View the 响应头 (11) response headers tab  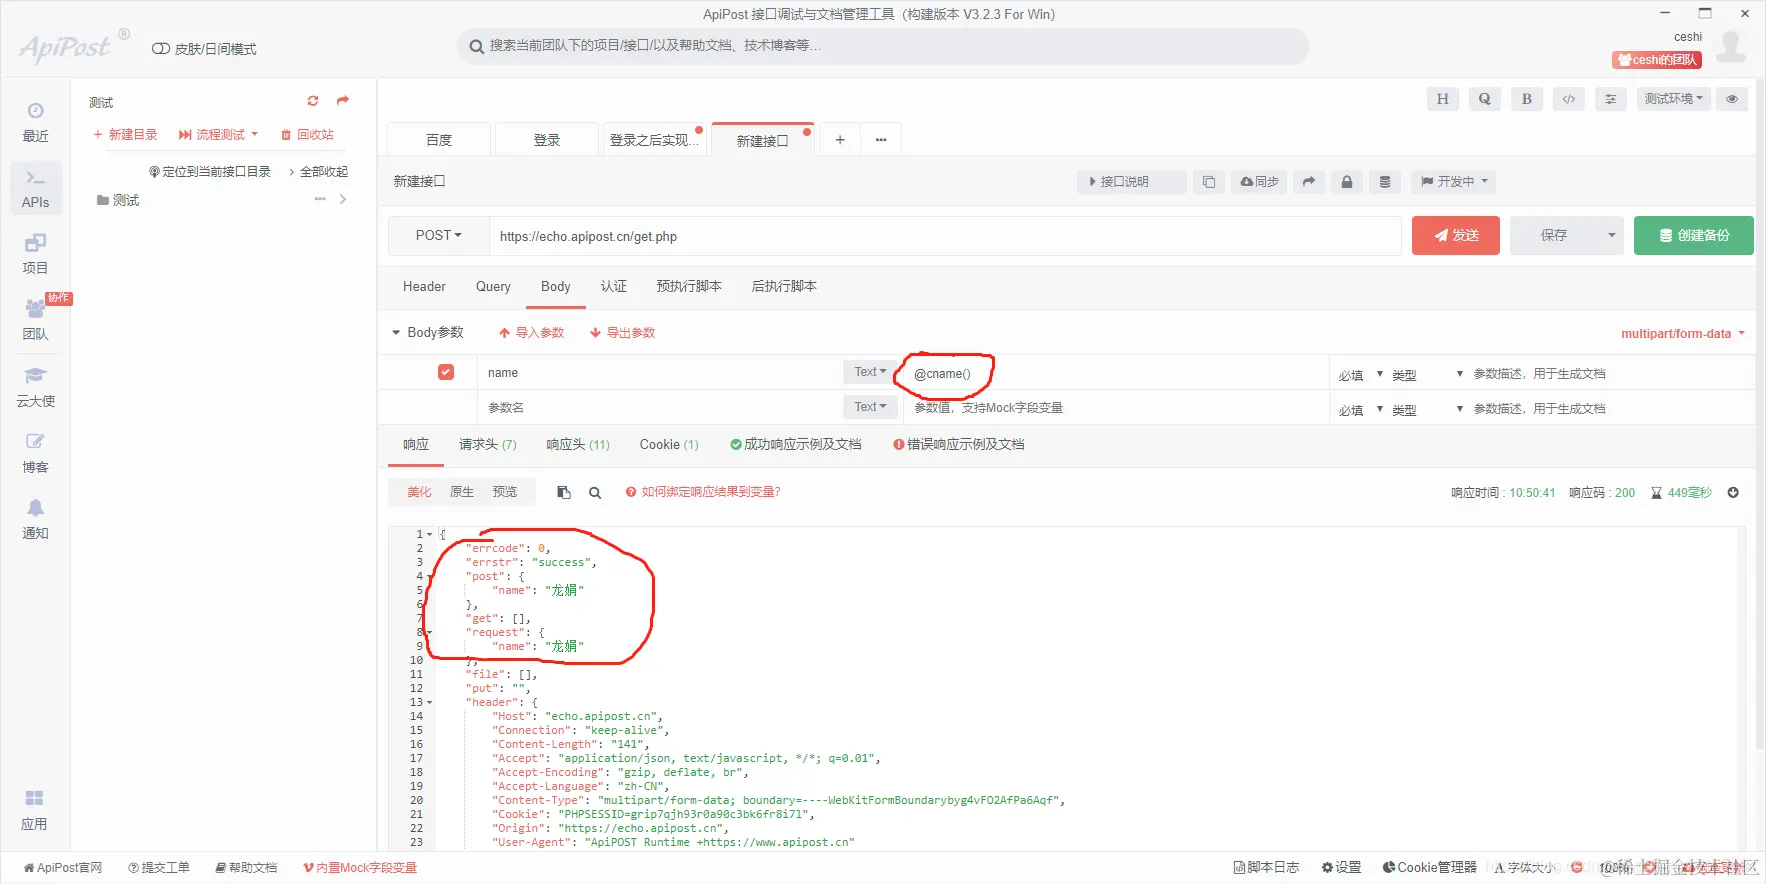[x=578, y=445]
